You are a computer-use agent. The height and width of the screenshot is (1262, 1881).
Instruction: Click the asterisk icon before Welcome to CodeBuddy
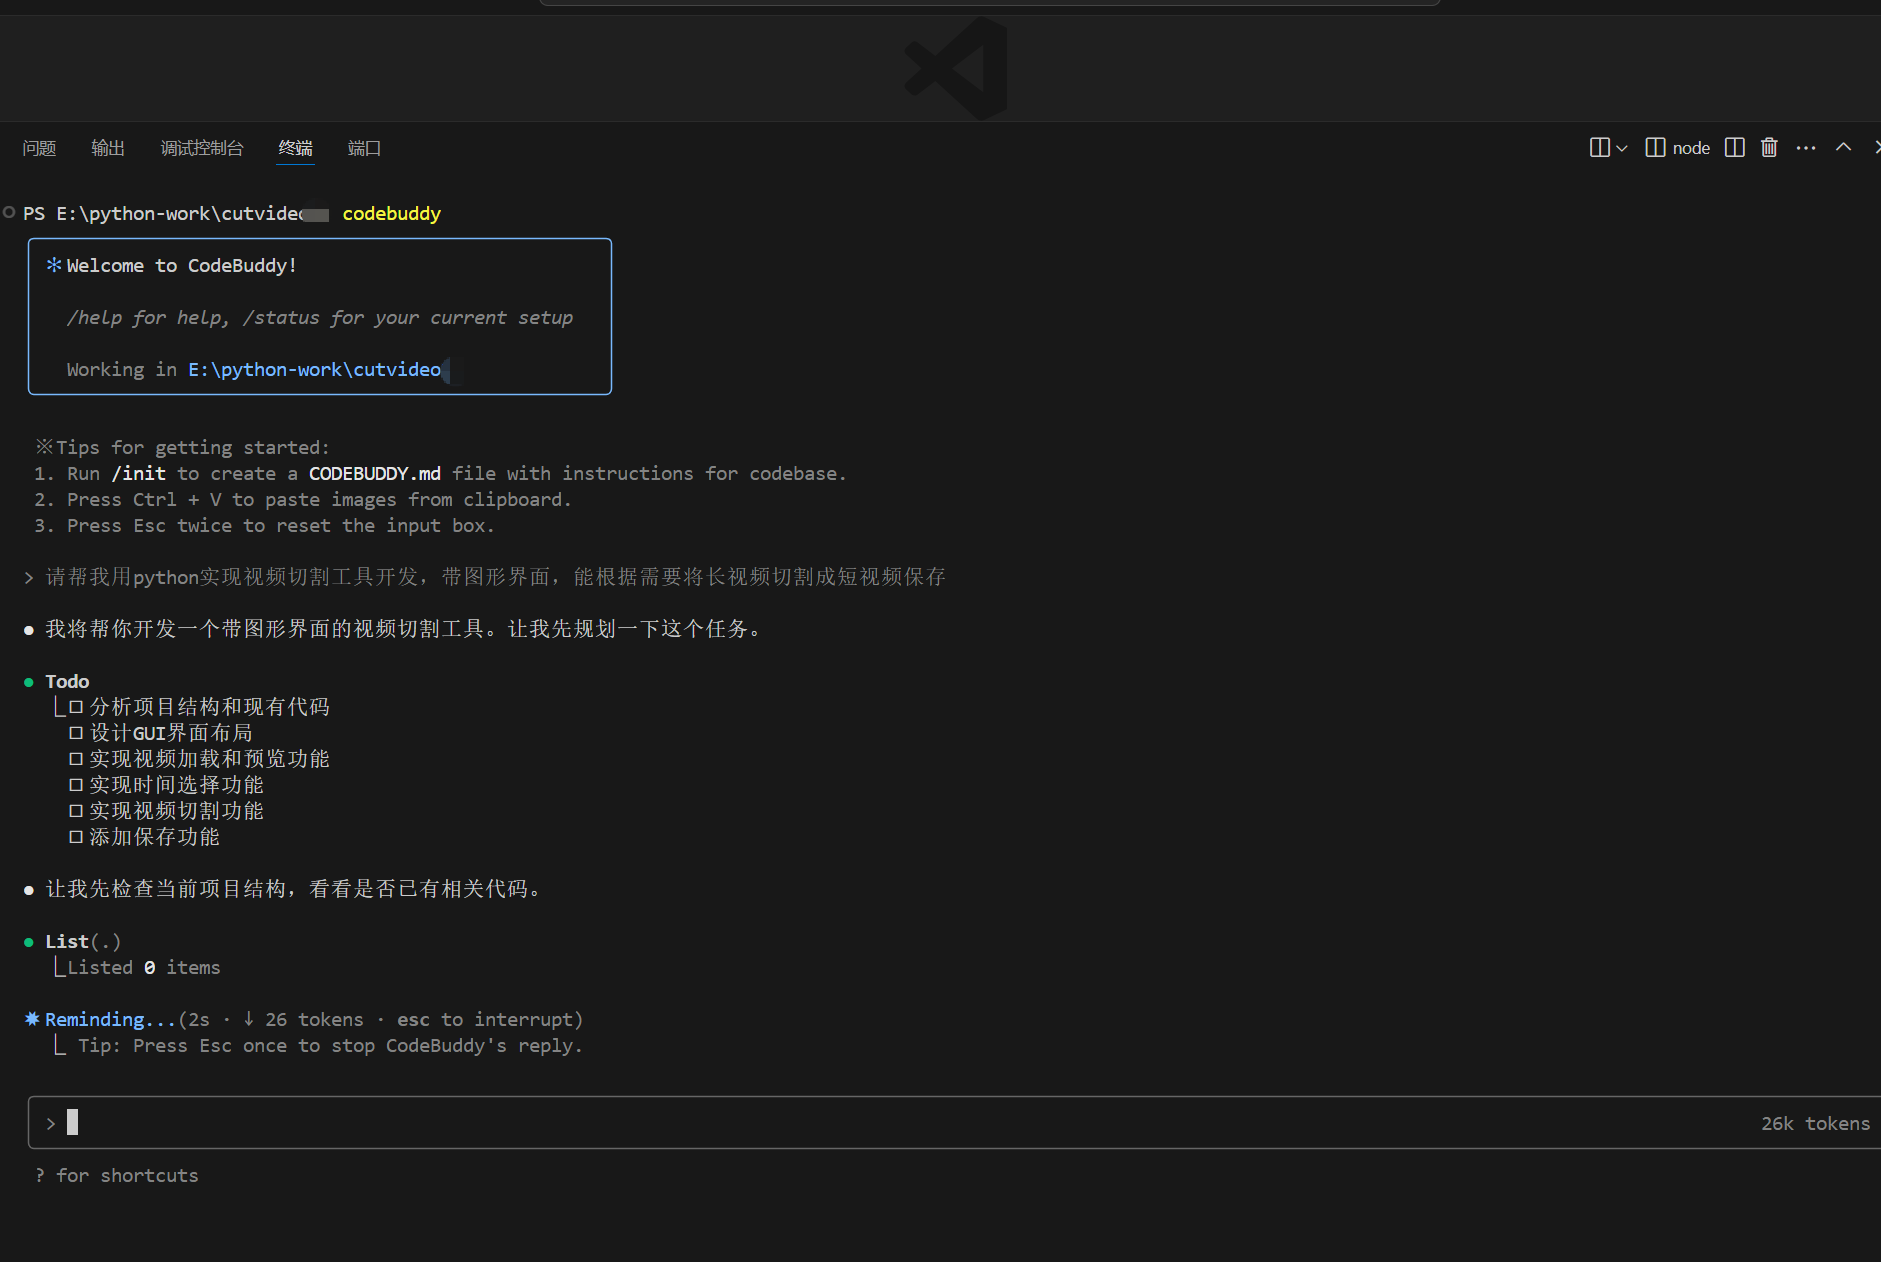tap(54, 265)
